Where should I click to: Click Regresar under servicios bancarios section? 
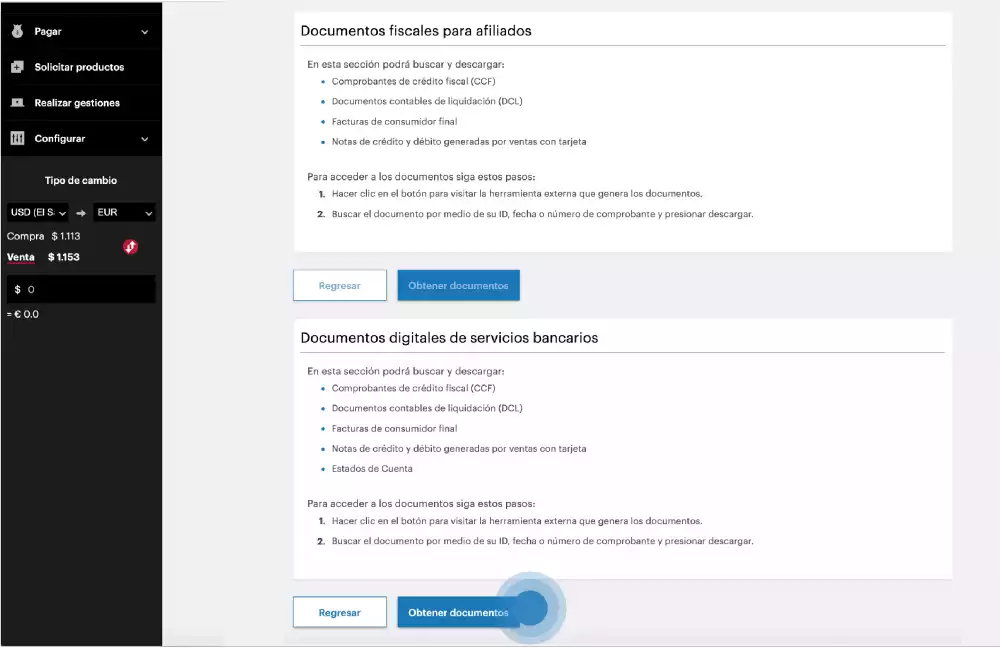pos(339,612)
